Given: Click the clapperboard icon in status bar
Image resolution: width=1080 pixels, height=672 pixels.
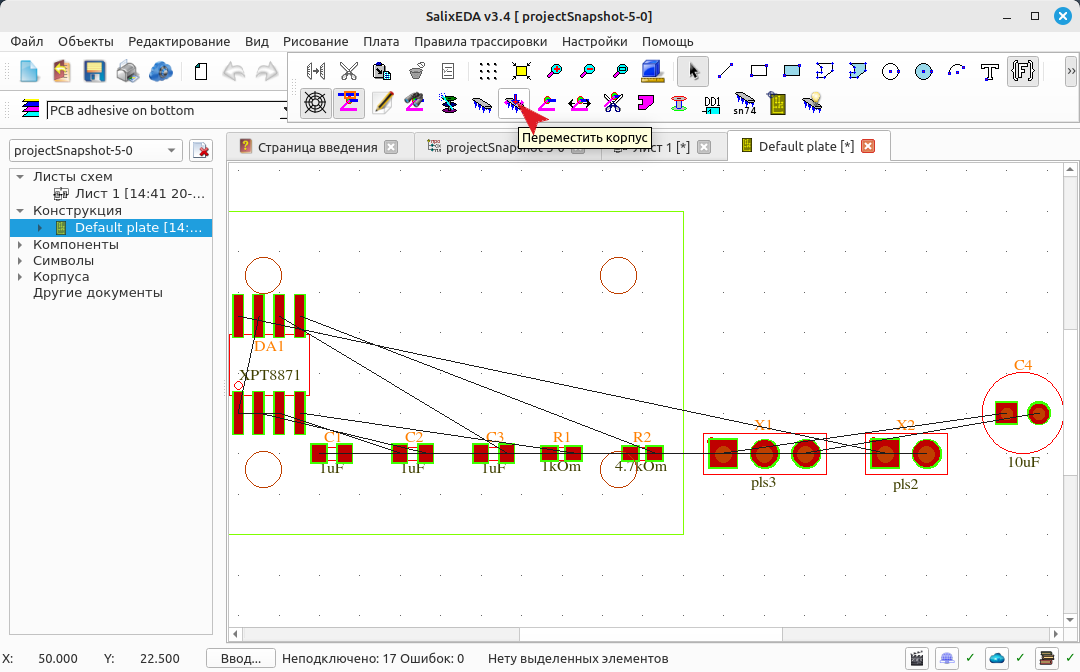Looking at the screenshot, I should 917,659.
